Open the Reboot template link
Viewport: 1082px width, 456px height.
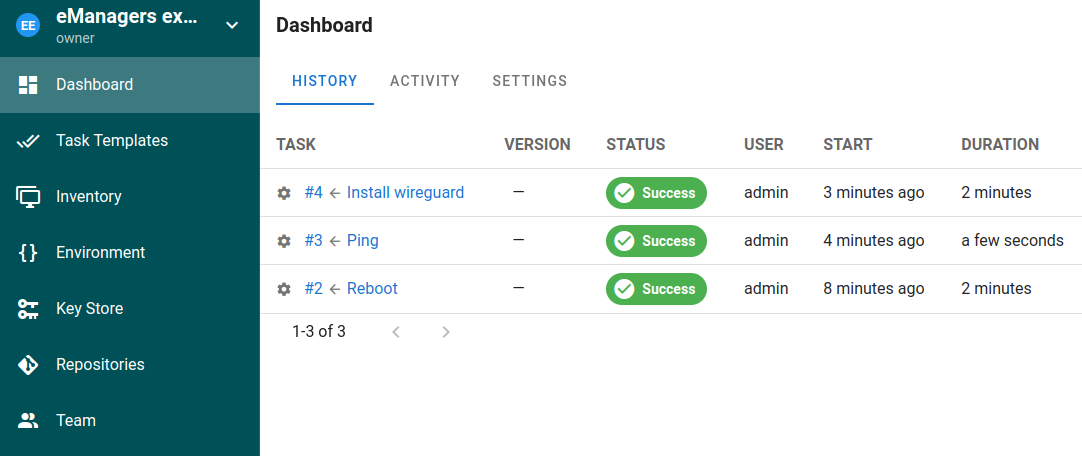coord(372,289)
